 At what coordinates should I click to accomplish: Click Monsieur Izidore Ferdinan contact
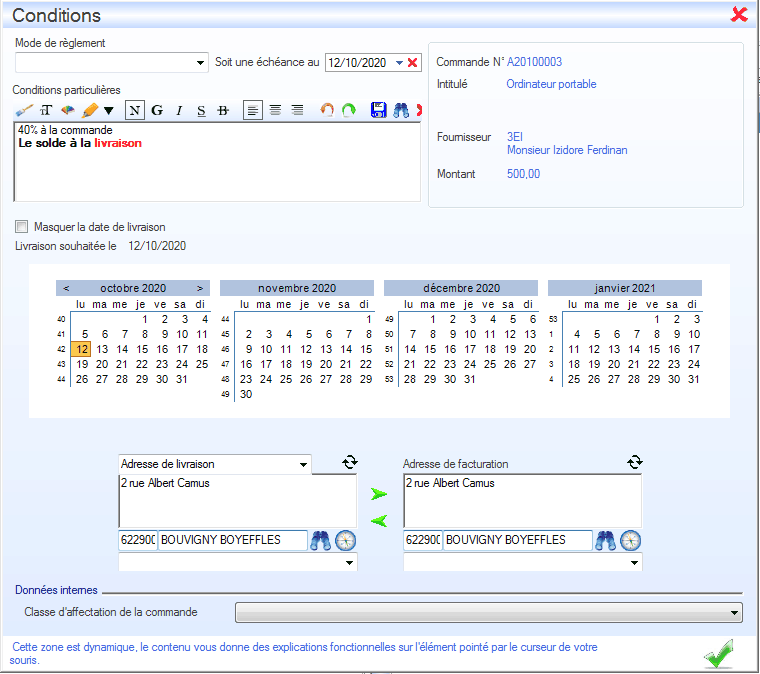point(567,150)
